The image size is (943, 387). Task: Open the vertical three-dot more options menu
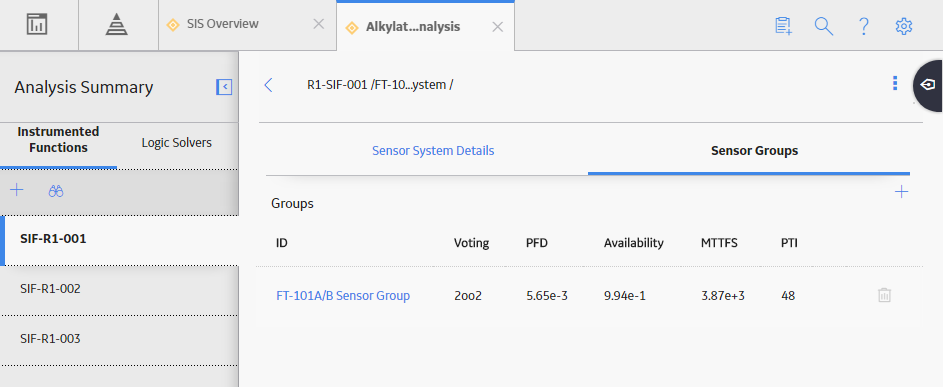895,83
